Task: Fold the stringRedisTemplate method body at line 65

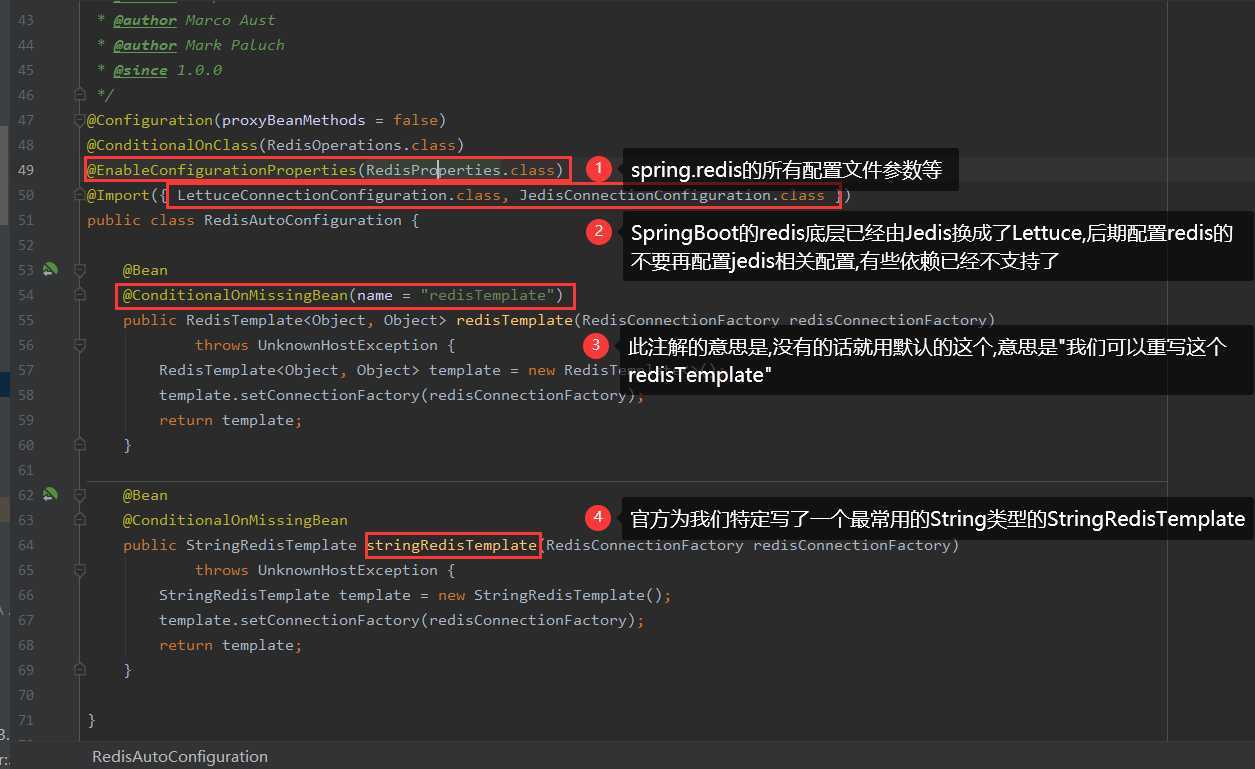Action: pyautogui.click(x=80, y=570)
